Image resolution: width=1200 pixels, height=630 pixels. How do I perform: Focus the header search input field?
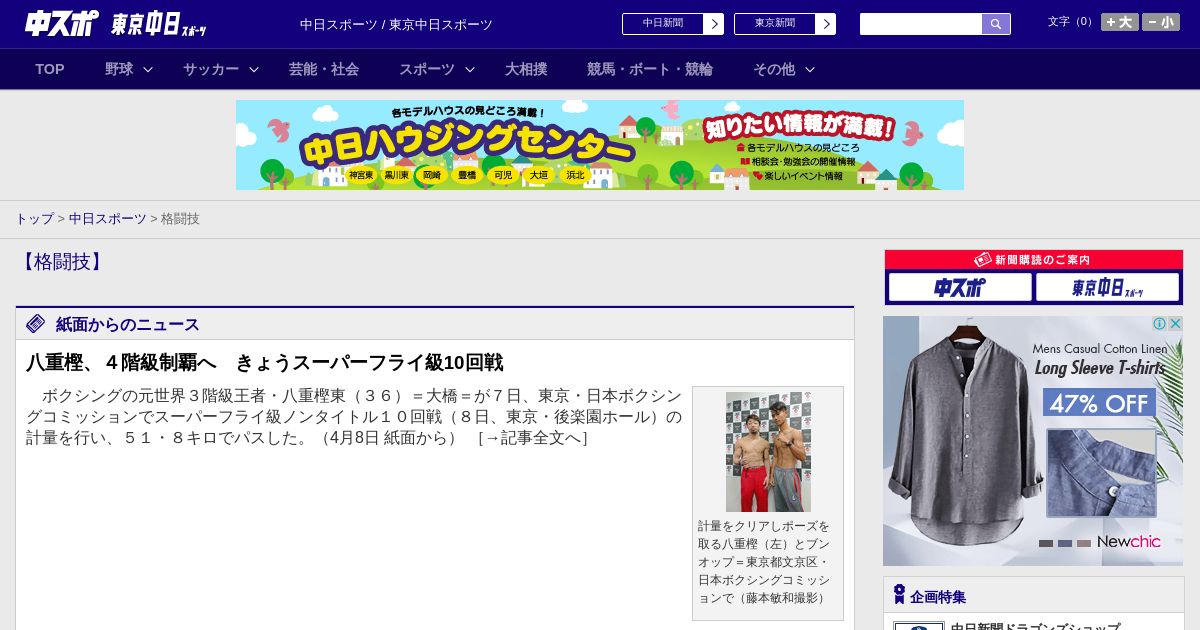(921, 24)
